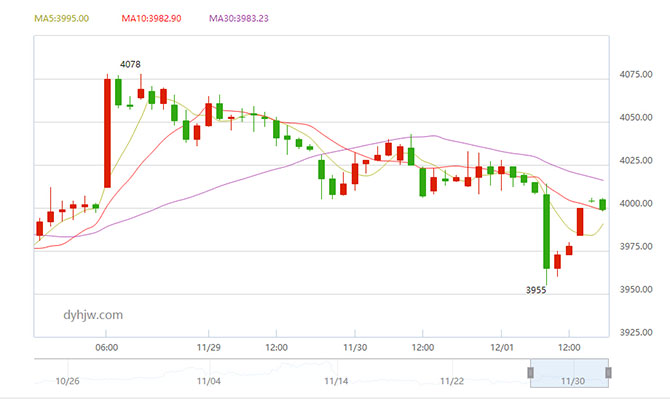Image resolution: width=670 pixels, height=400 pixels.
Task: Click the highlighted 11/30 zoom window
Action: [x=569, y=373]
